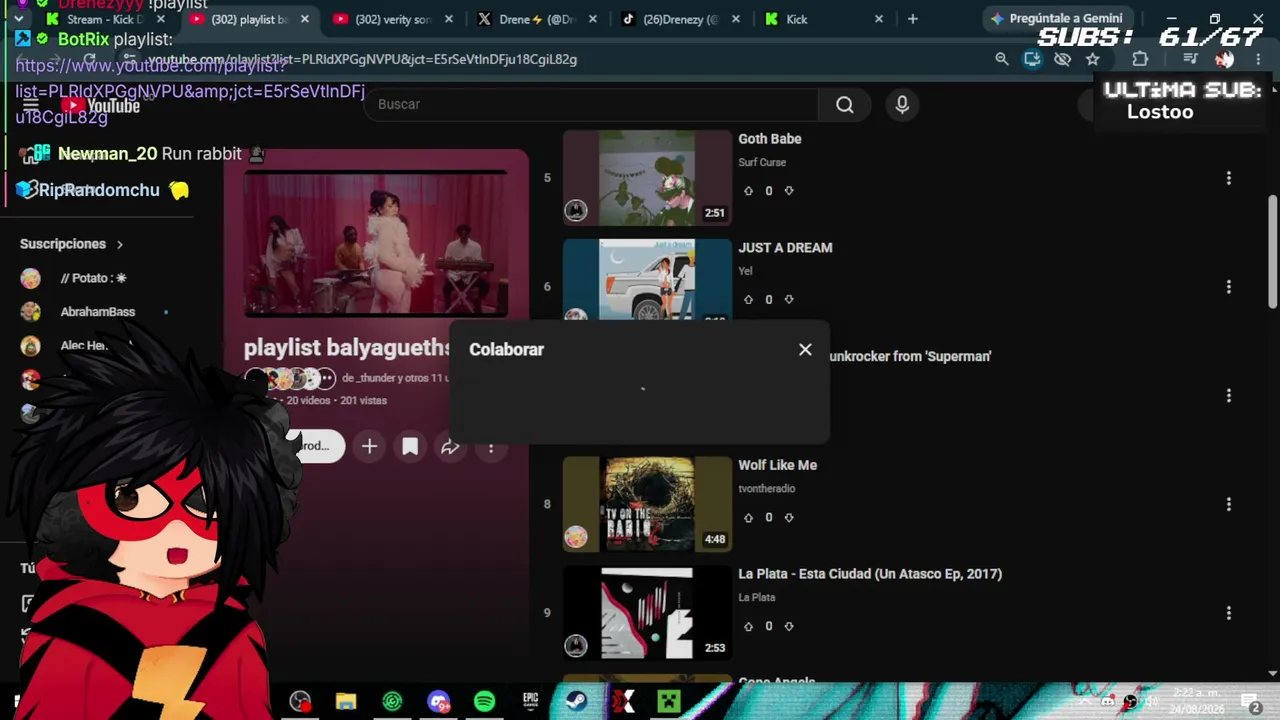The width and height of the screenshot is (1280, 720).
Task: Open the JUST A DREAM video title
Action: point(785,248)
